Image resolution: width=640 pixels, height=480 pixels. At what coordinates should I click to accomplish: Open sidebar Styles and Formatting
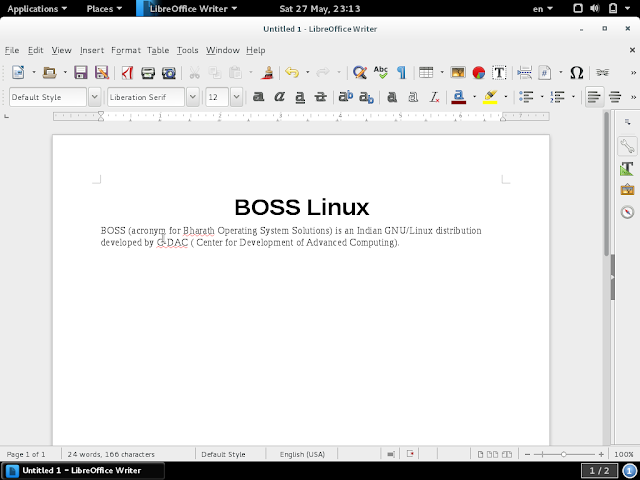(x=627, y=169)
